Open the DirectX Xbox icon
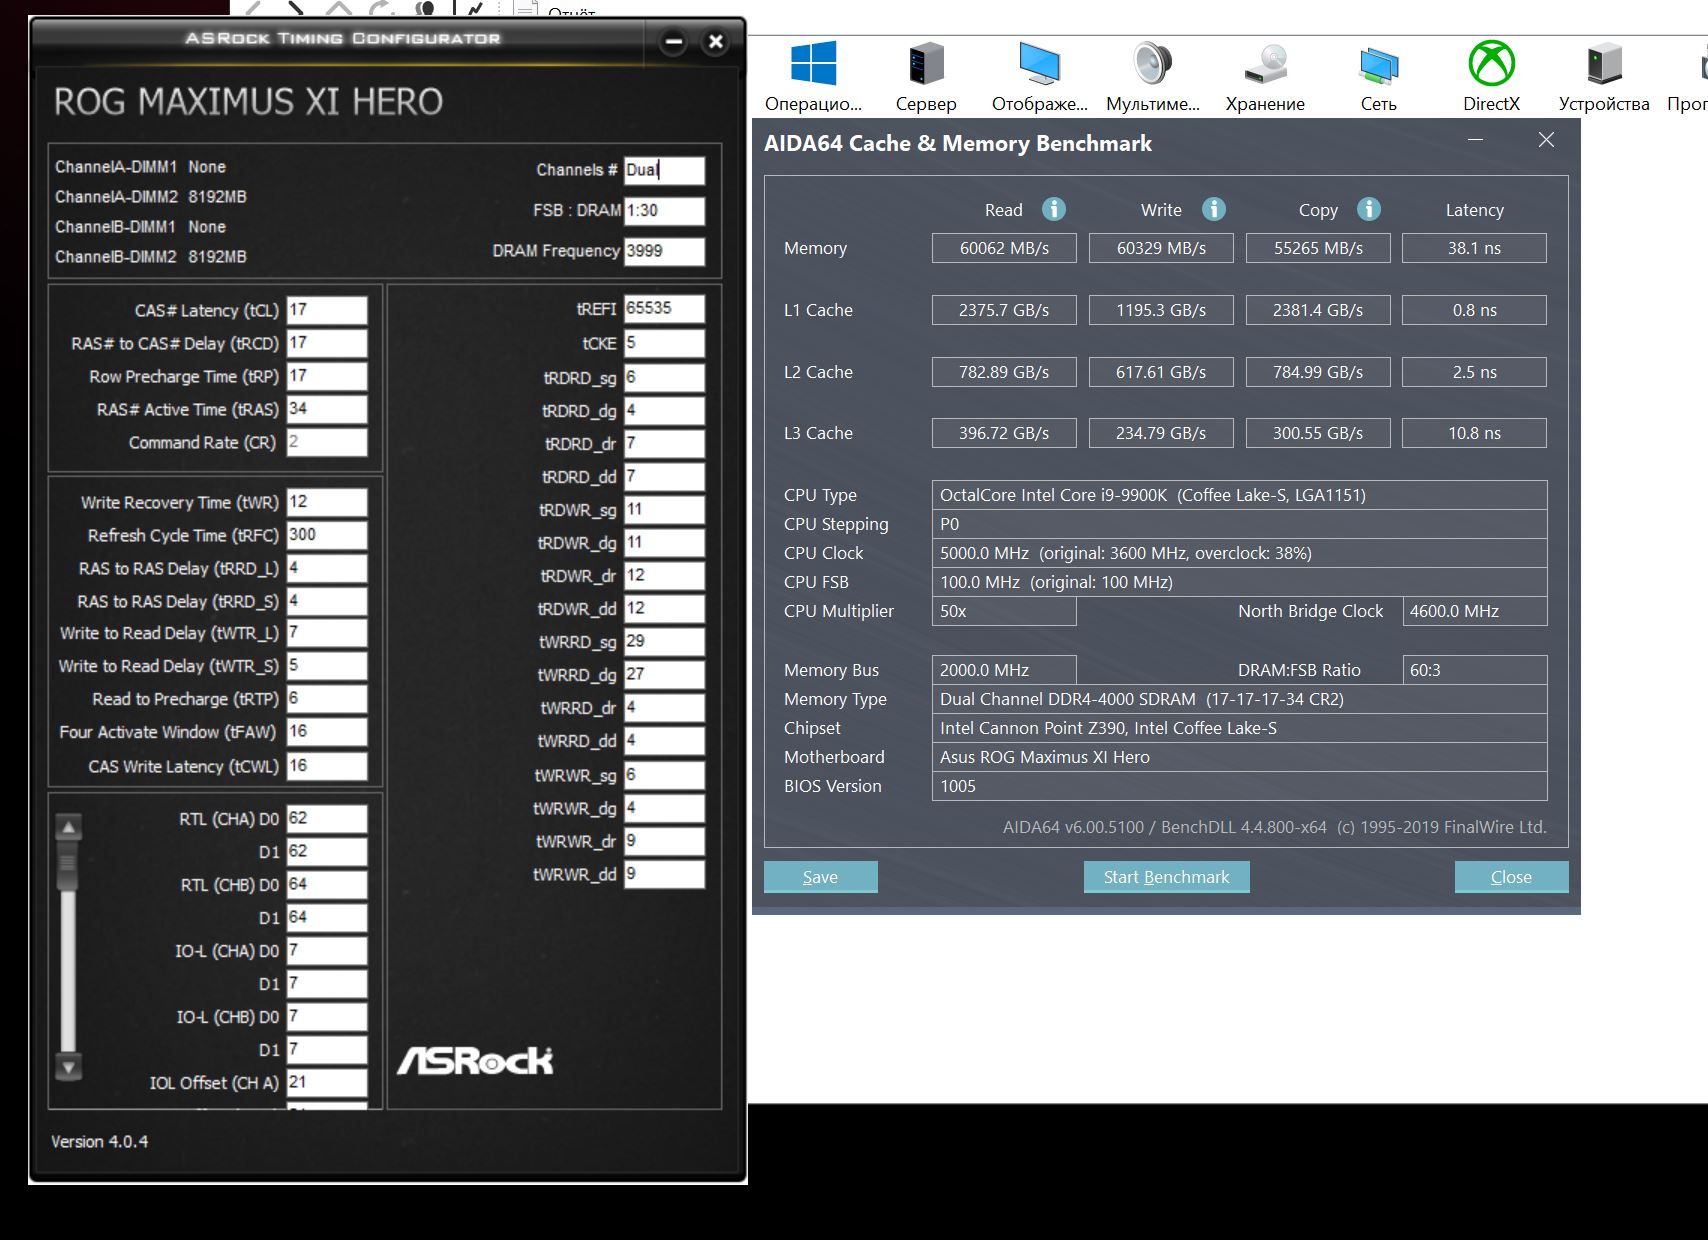This screenshot has height=1240, width=1708. [1491, 64]
